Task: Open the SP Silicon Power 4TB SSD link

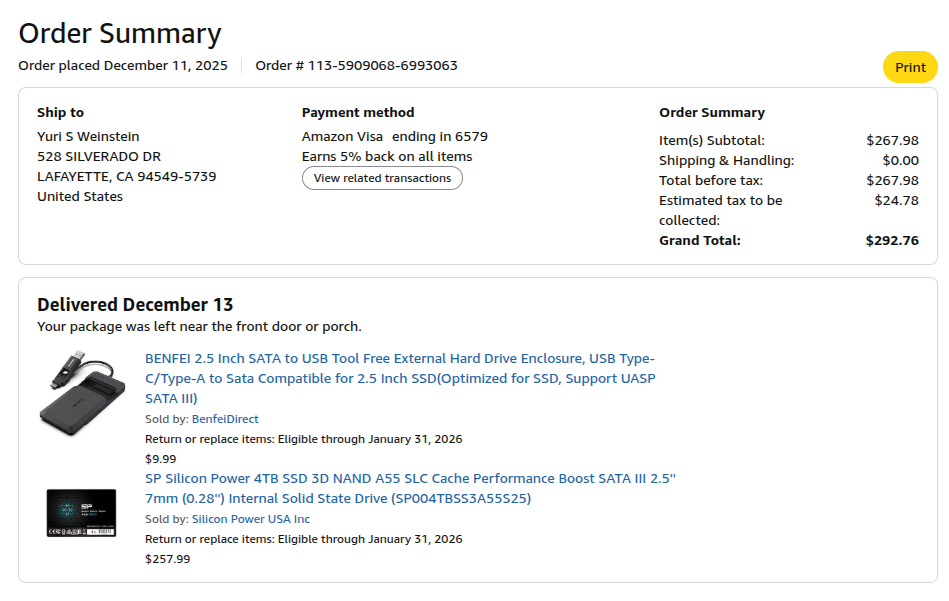Action: (x=410, y=488)
